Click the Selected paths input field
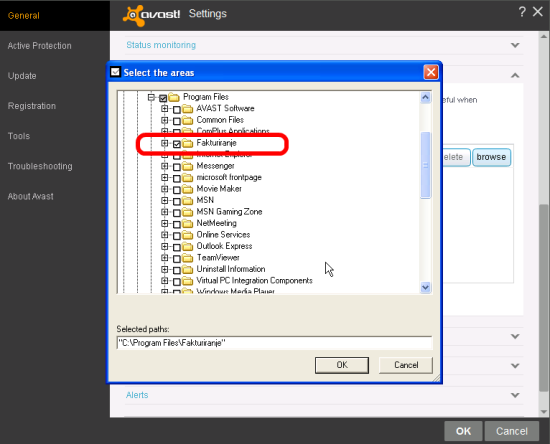This screenshot has height=444, width=550. coord(274,343)
